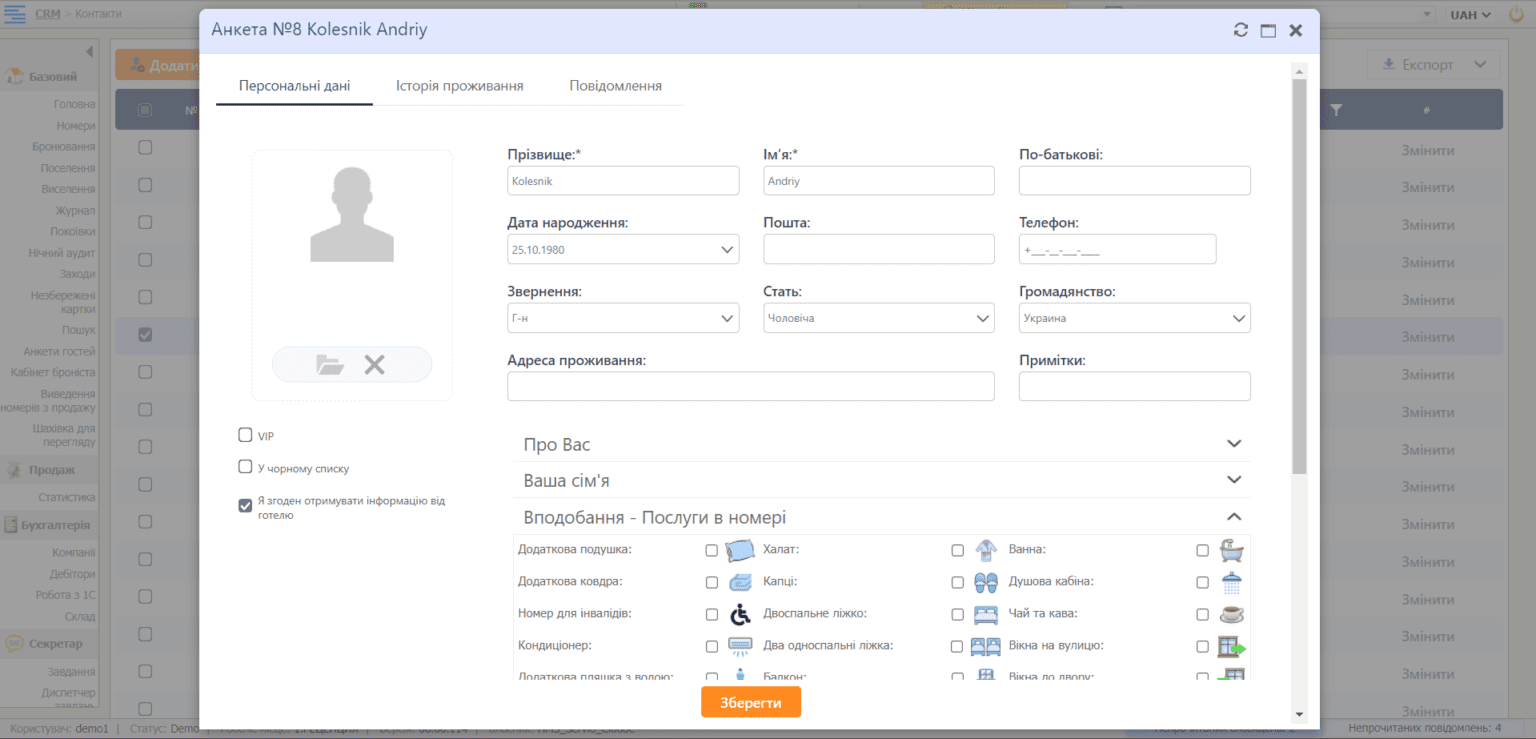1536x739 pixels.
Task: Click the extra pillow icon
Action: pyautogui.click(x=739, y=550)
